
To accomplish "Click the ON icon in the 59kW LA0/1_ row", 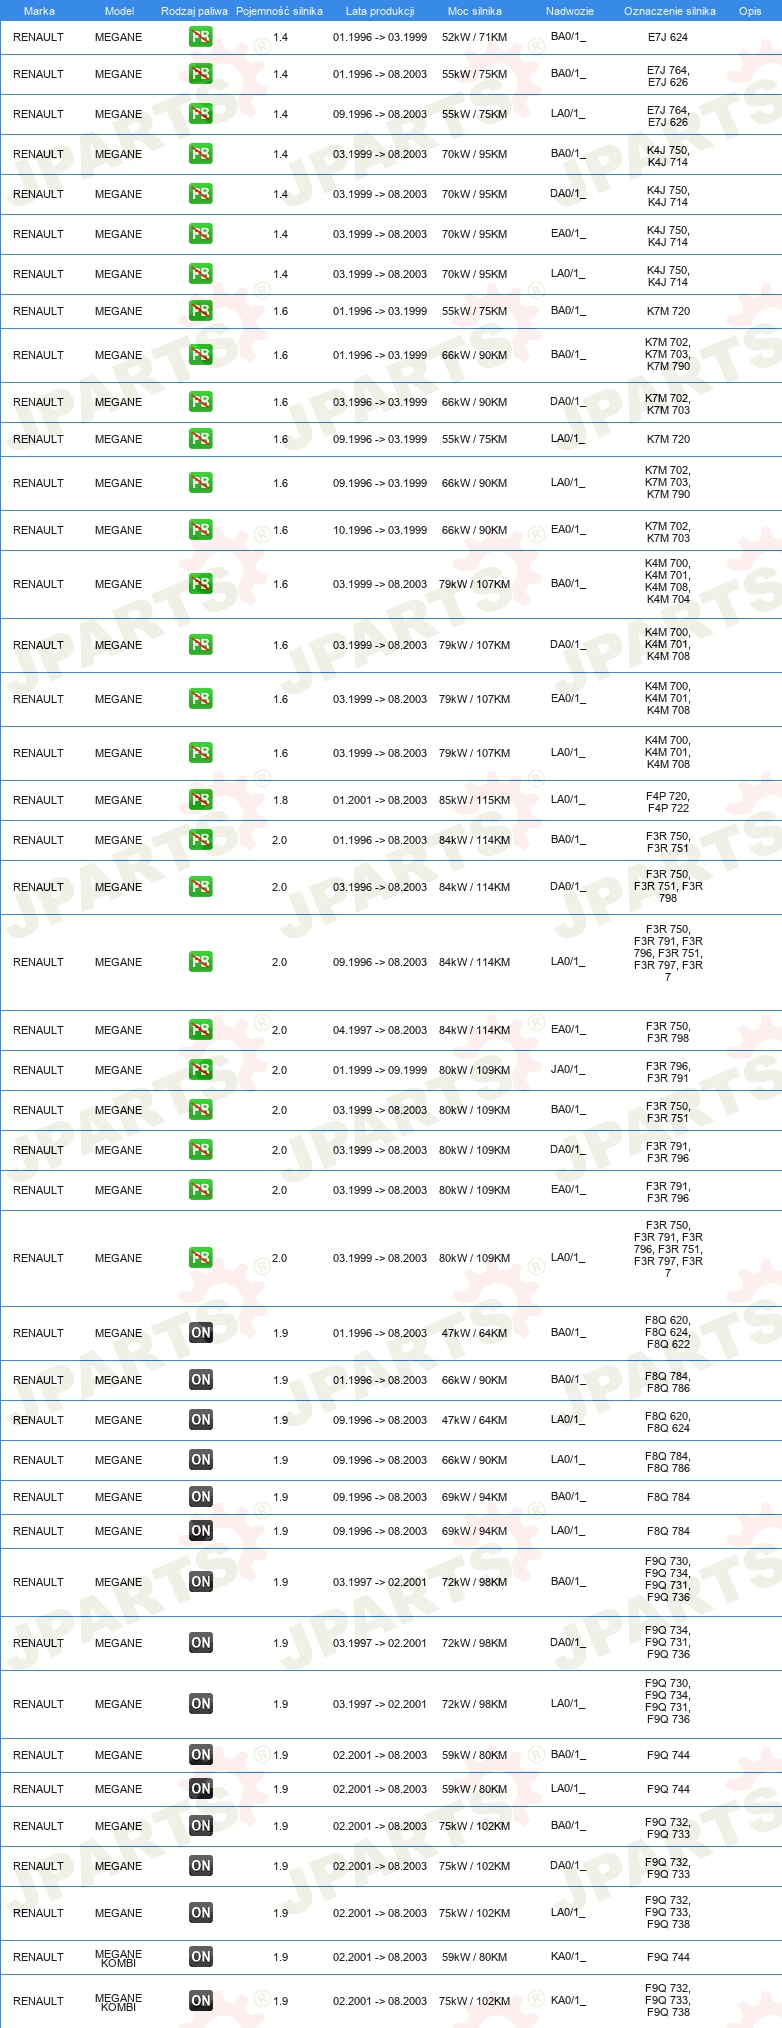I will pyautogui.click(x=201, y=1789).
